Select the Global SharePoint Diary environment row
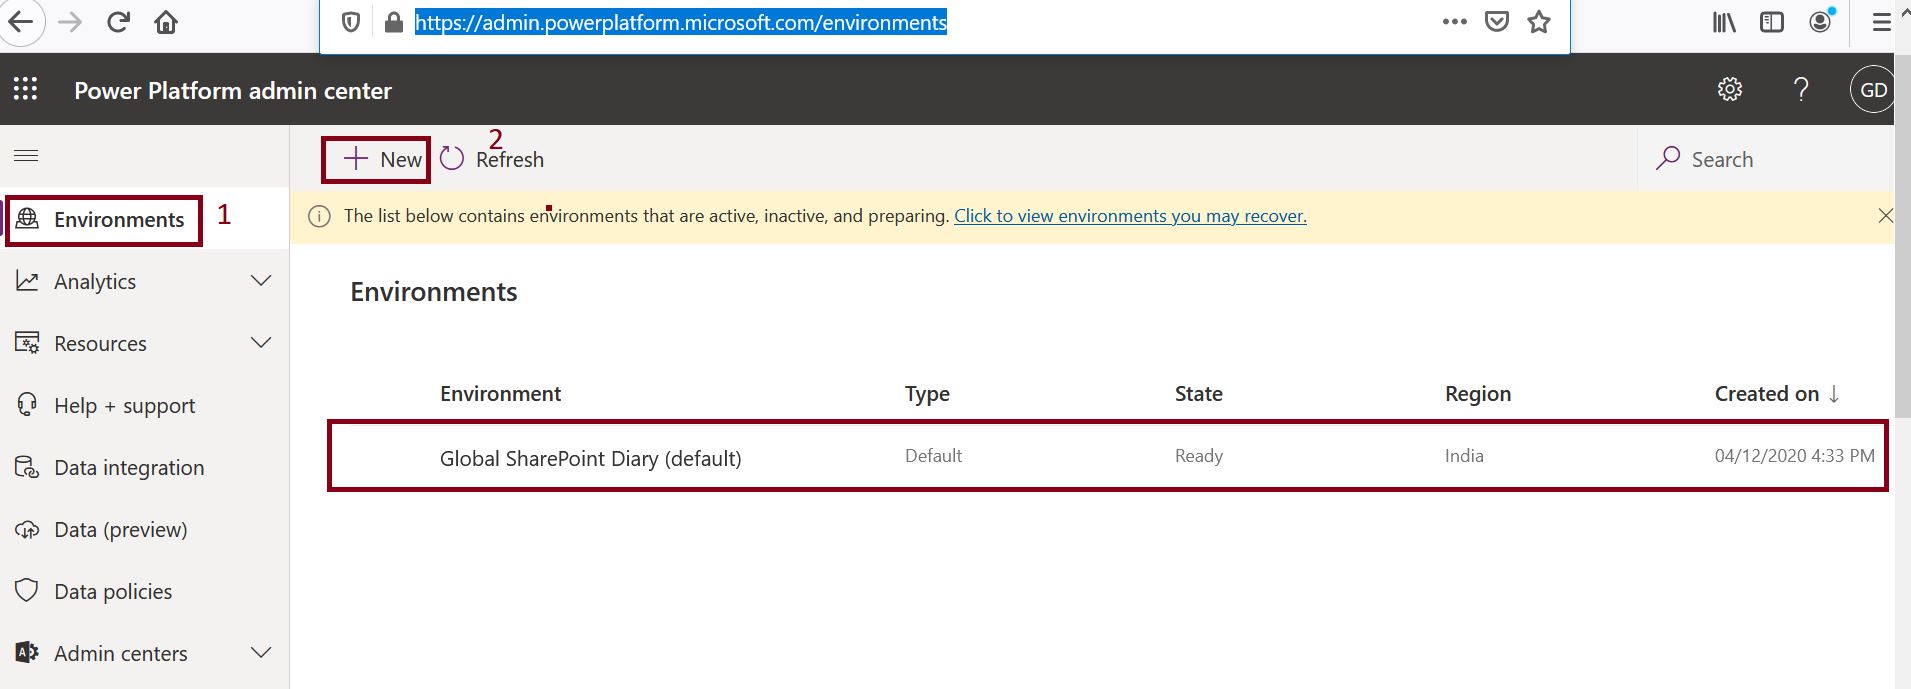Image resolution: width=1911 pixels, height=689 pixels. [x=591, y=458]
